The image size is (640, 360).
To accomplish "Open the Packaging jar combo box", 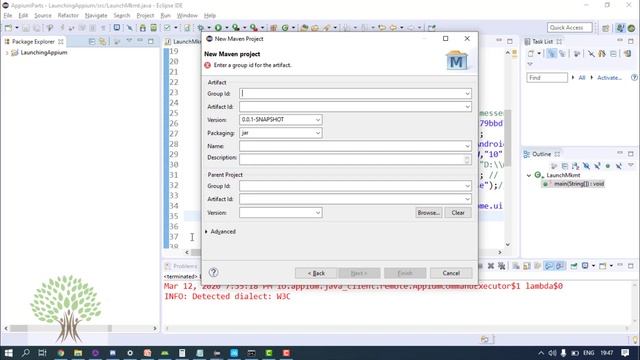I will tap(281, 133).
